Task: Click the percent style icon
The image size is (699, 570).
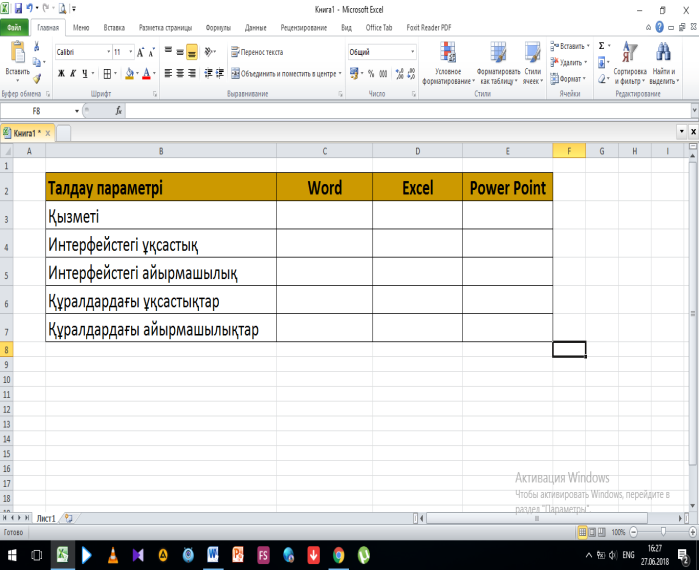Action: click(371, 74)
